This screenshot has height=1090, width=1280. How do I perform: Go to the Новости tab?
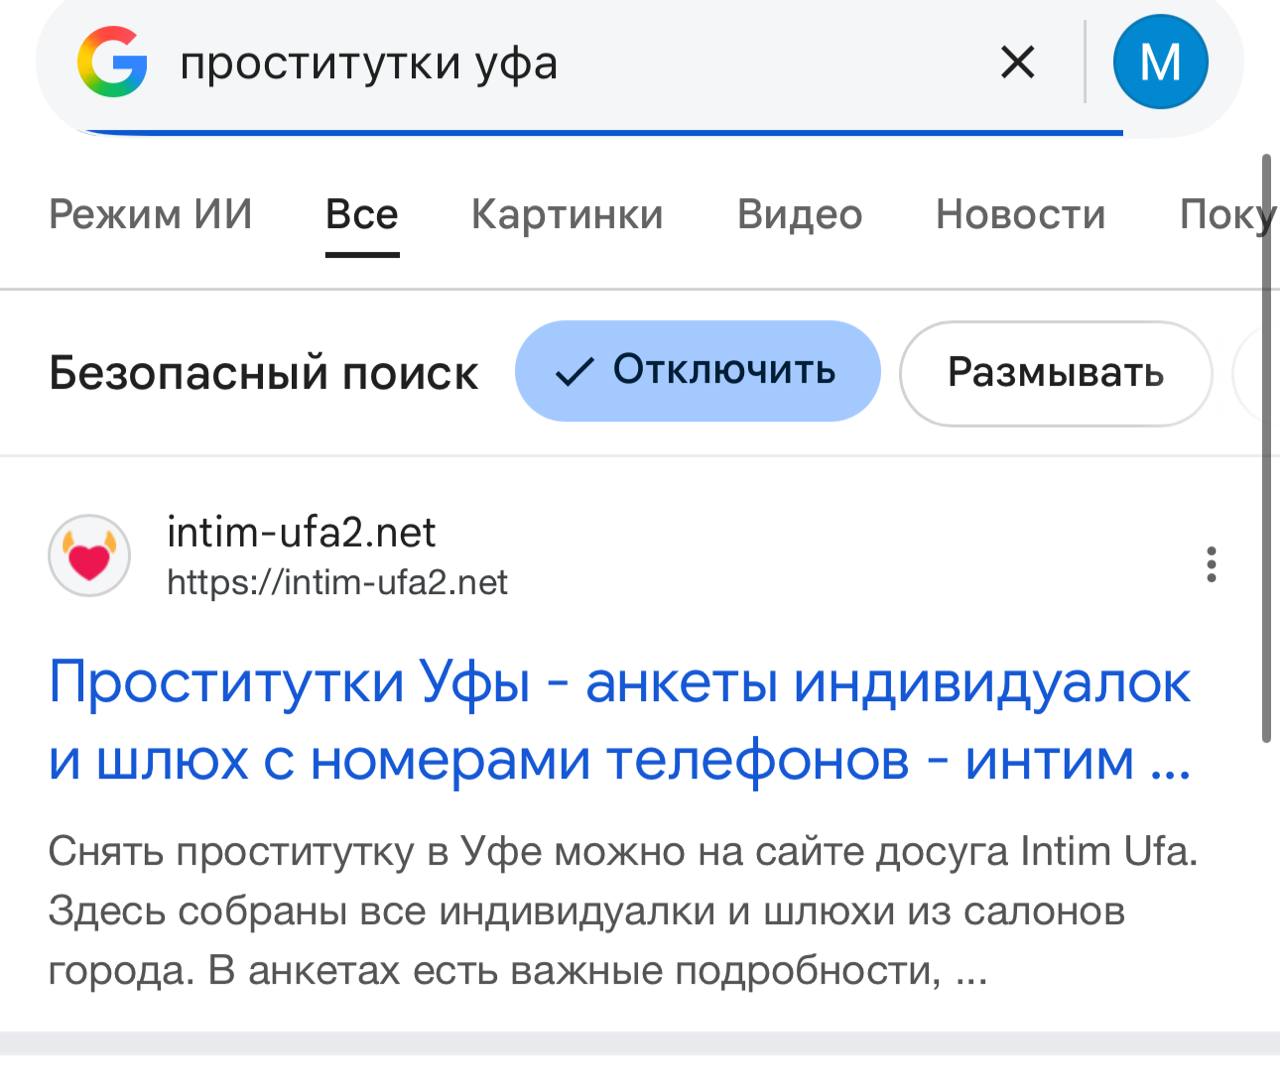point(1020,214)
